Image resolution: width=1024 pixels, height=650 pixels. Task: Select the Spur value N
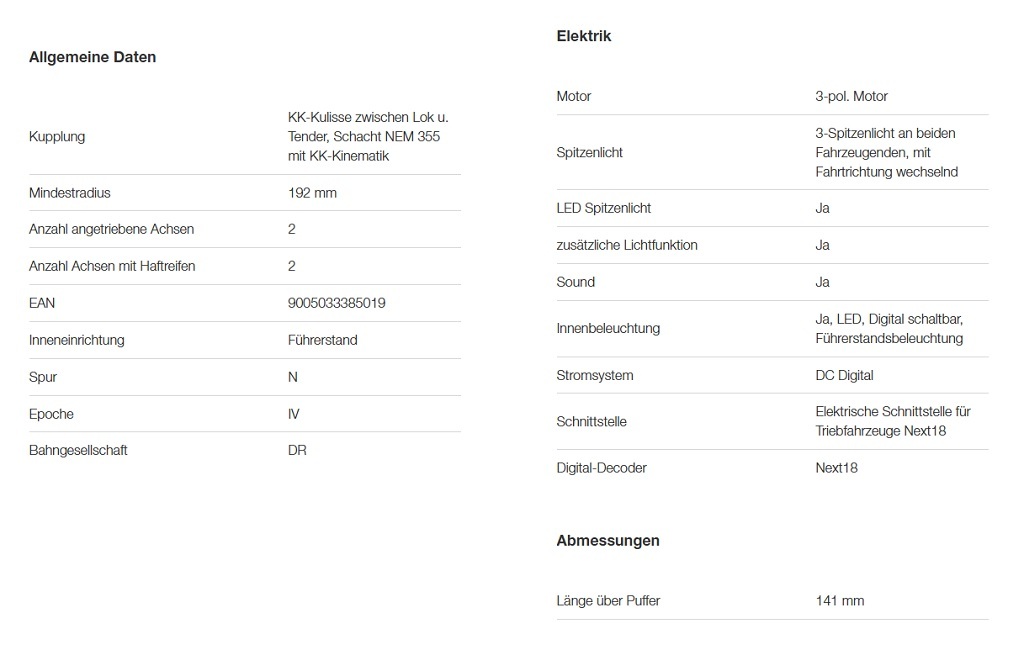click(293, 377)
